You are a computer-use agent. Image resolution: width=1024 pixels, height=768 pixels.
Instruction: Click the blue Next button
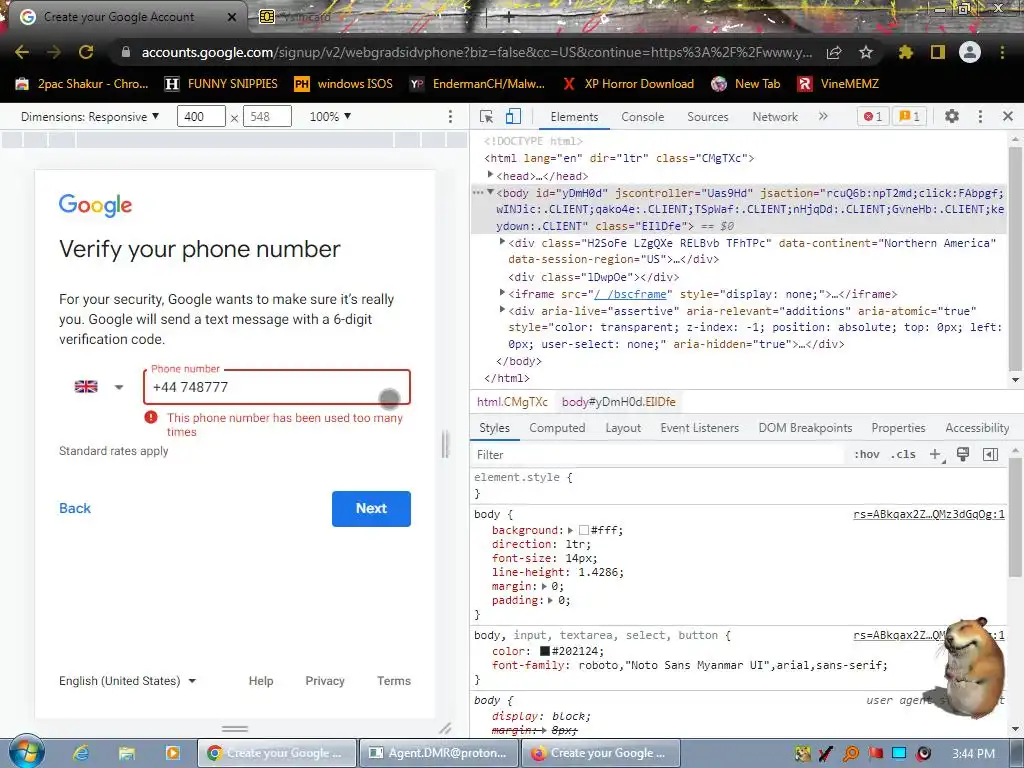[371, 508]
